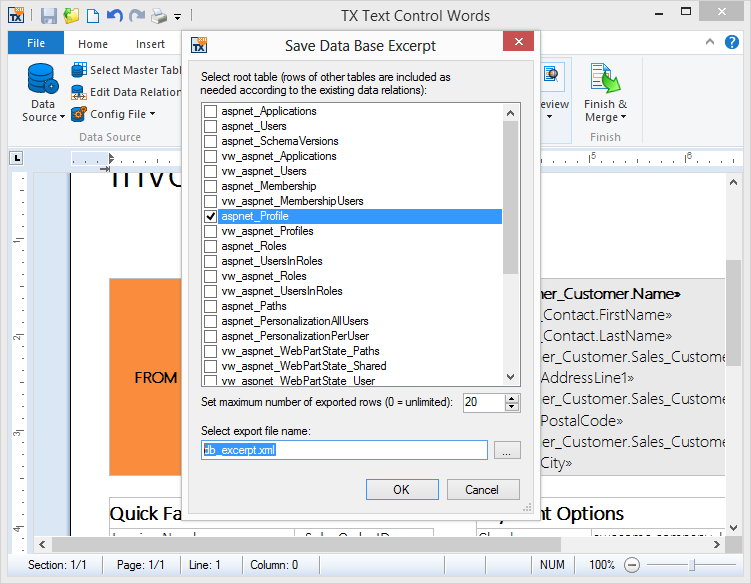Click the Edit Data Relations icon
Screen dimensions: 751x584
[80, 92]
